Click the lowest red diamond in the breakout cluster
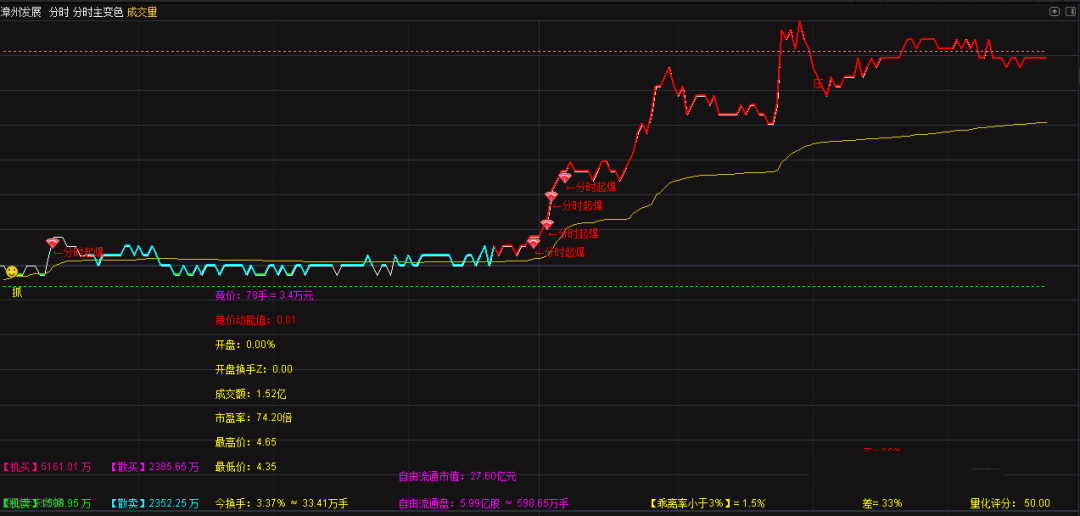 (534, 242)
